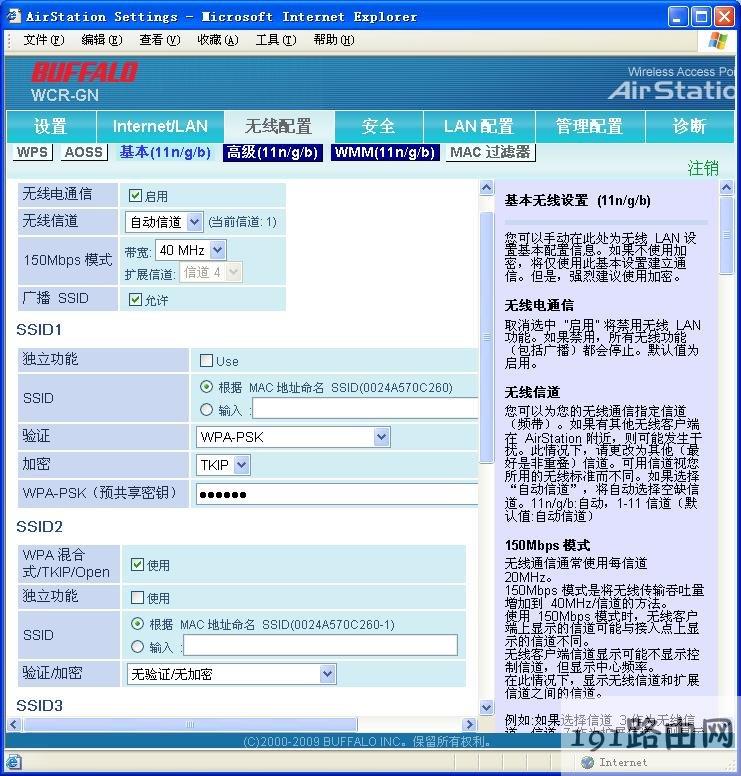This screenshot has width=741, height=776.
Task: Open the 收藏(A) menu
Action: (218, 40)
